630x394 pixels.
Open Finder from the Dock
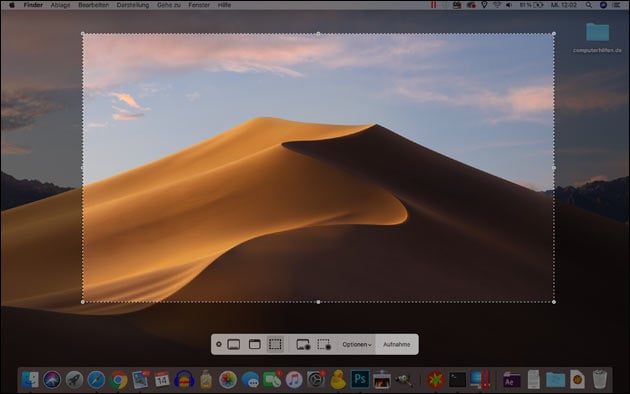pos(31,380)
